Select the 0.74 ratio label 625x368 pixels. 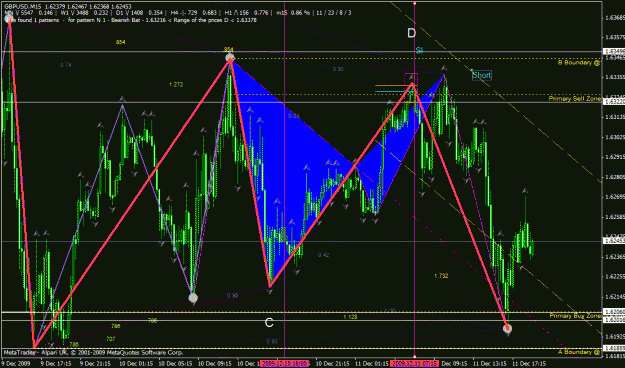coord(65,65)
